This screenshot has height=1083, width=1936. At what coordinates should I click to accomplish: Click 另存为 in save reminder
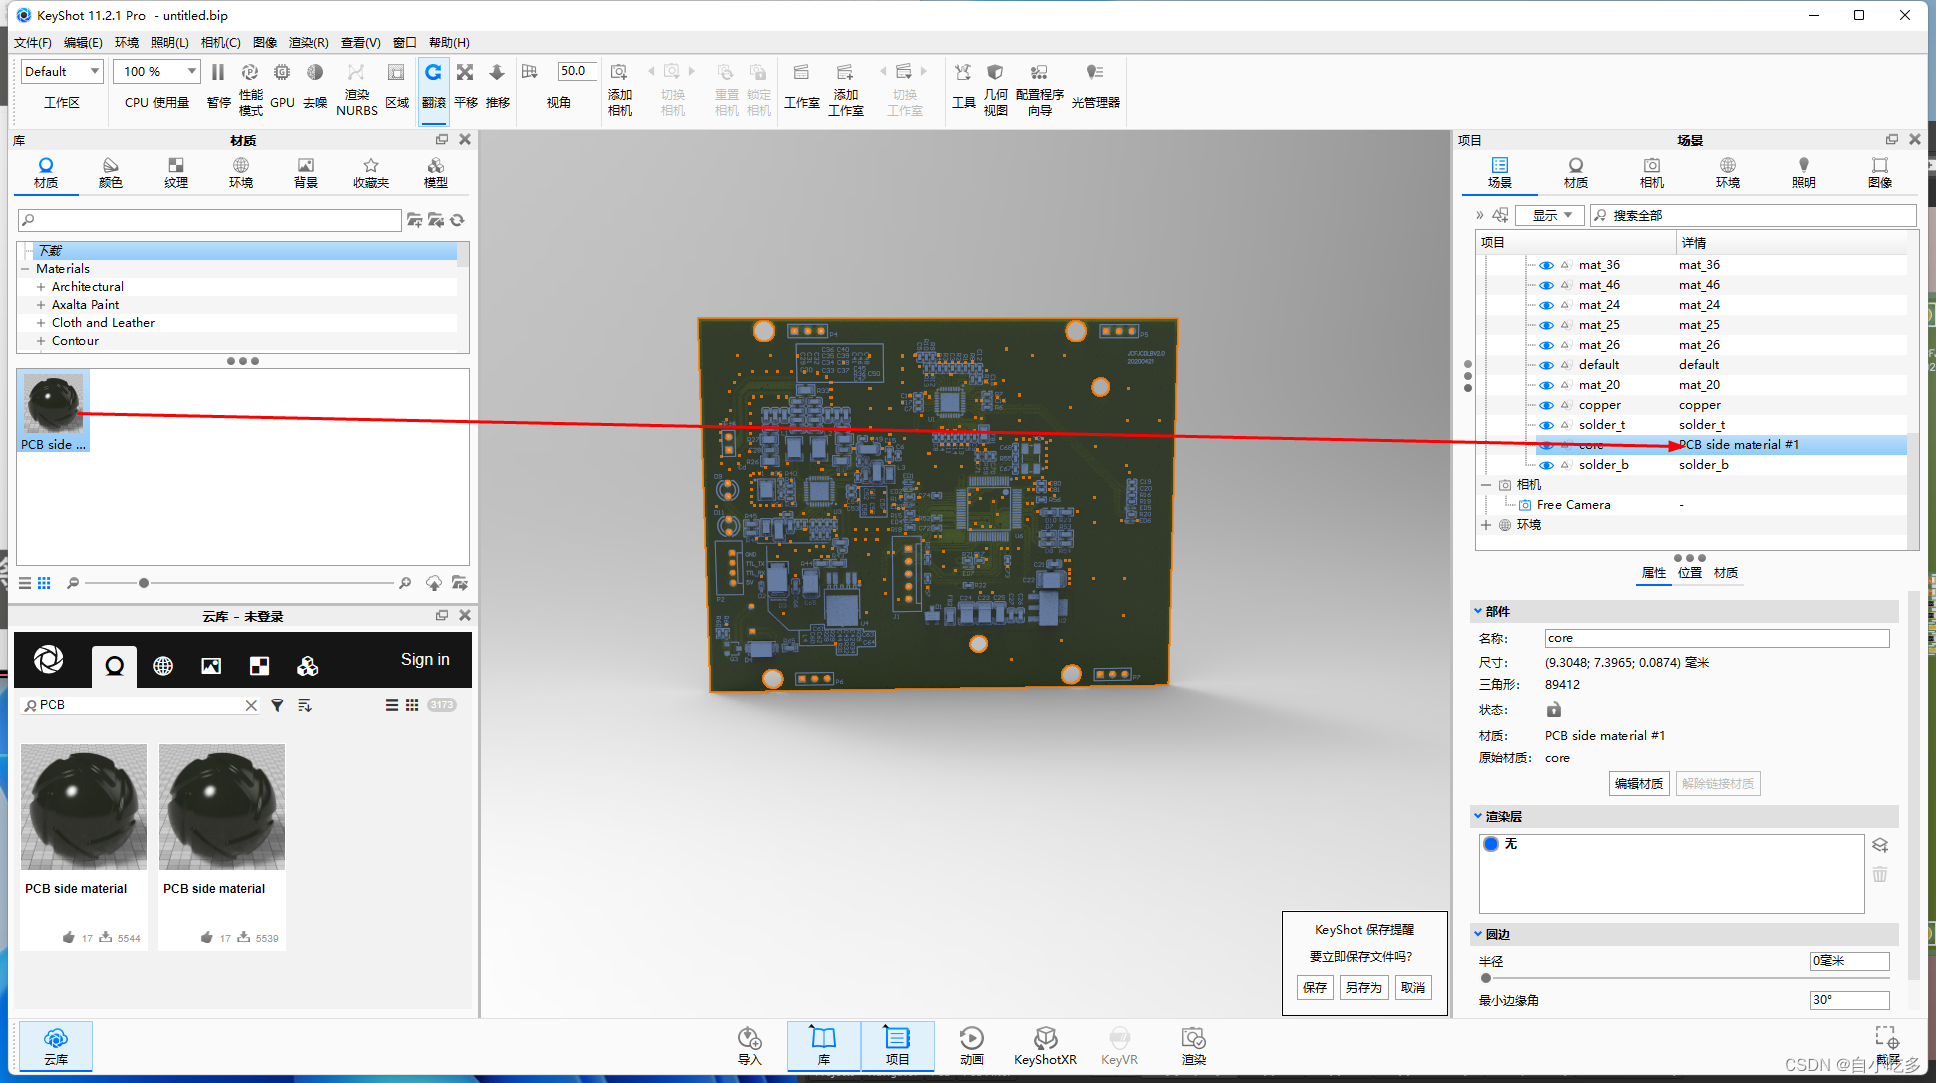(1363, 987)
